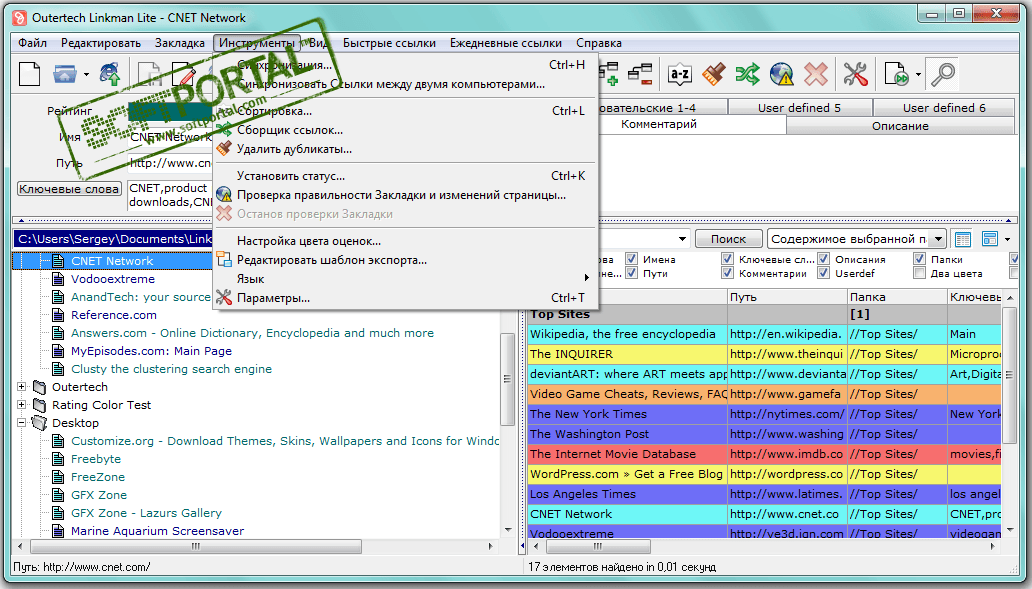The width and height of the screenshot is (1032, 589).
Task: Uncheck the Папки checkbox
Action: point(919,259)
